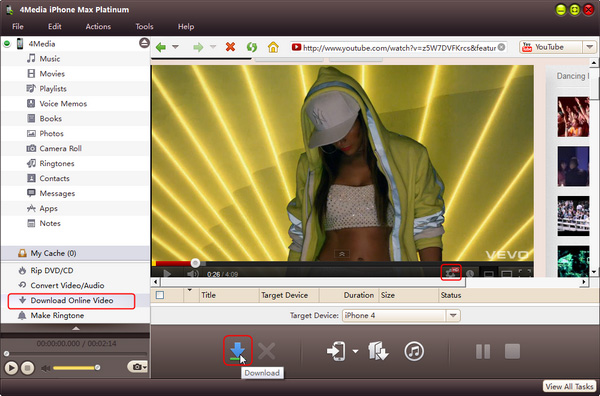Screen dimensions: 600x396
Task: Click the YouTube video progress bar
Action: click(342, 263)
